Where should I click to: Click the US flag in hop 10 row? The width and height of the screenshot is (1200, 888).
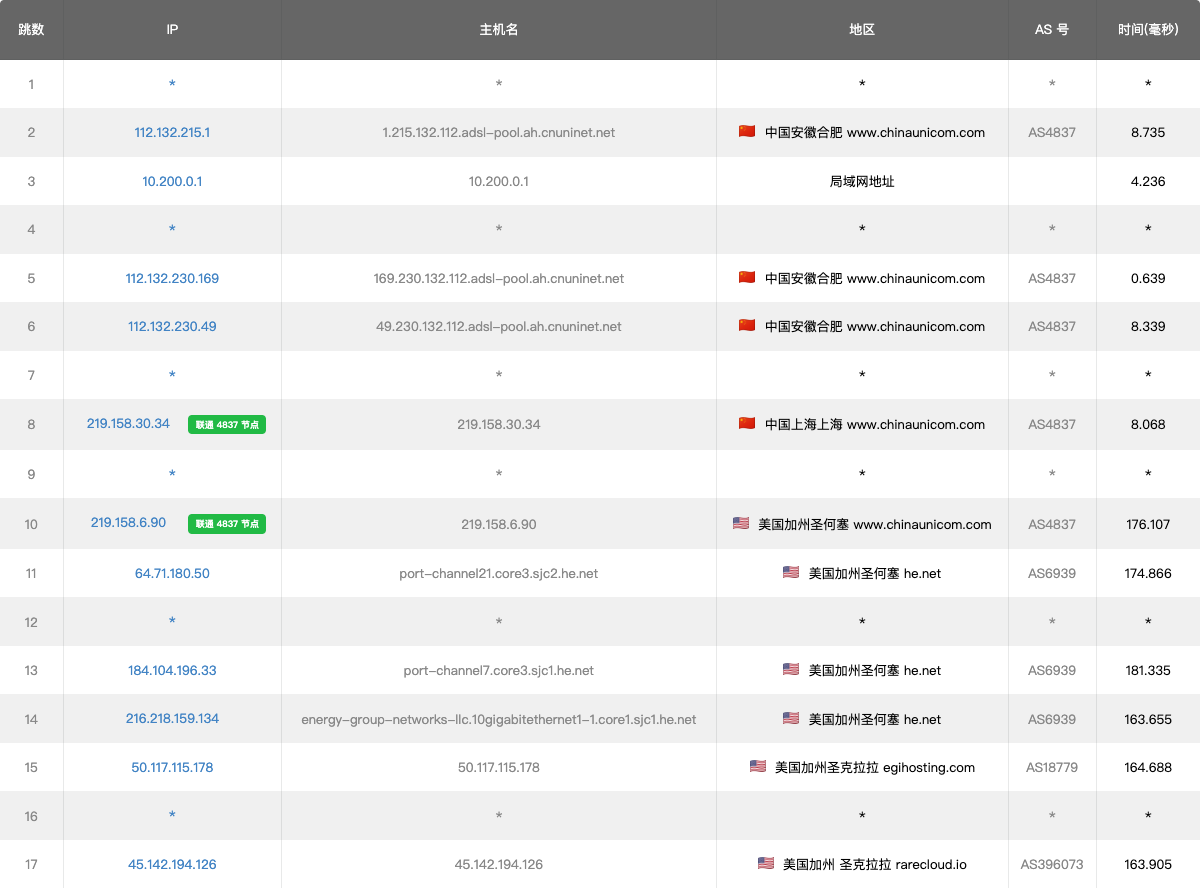741,523
